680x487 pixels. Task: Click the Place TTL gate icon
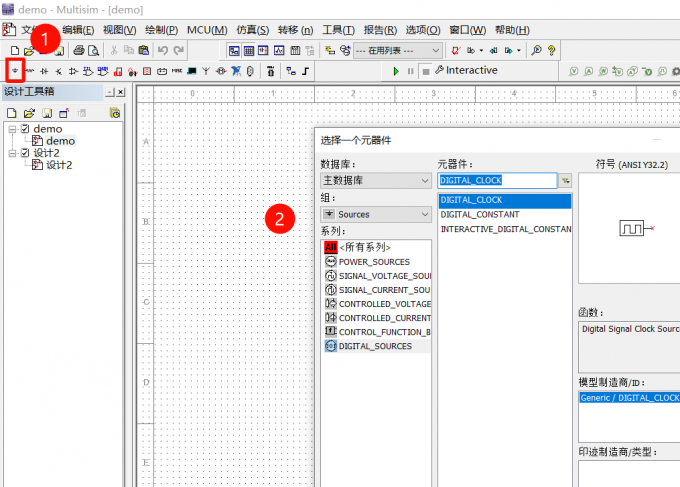88,71
